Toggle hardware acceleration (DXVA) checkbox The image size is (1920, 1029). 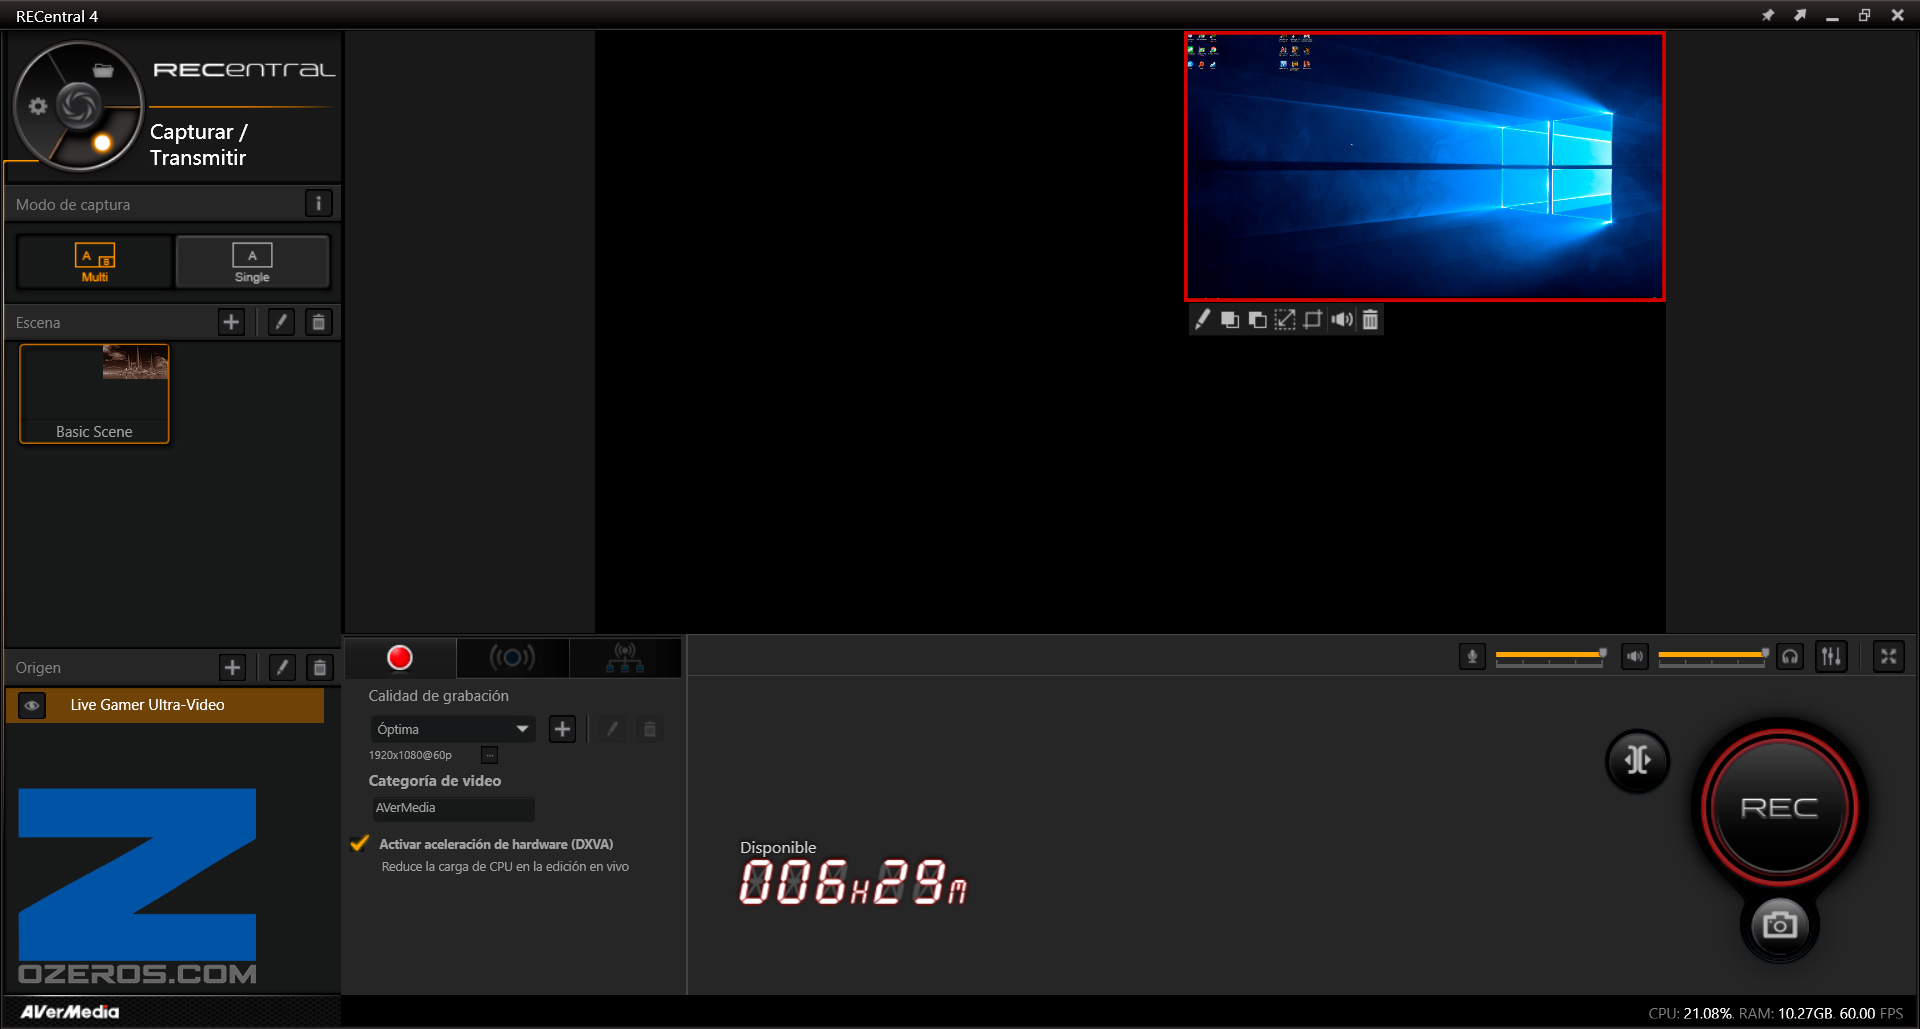[360, 844]
